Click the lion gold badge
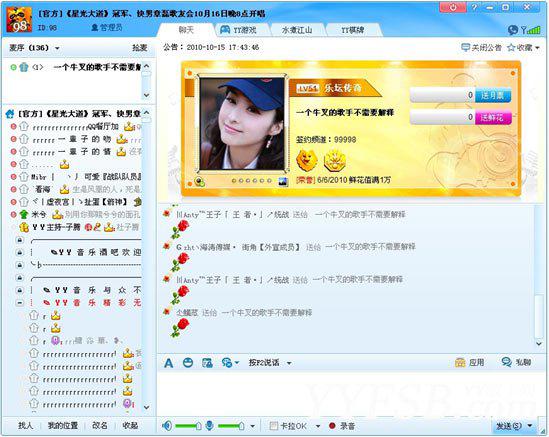 coord(307,160)
